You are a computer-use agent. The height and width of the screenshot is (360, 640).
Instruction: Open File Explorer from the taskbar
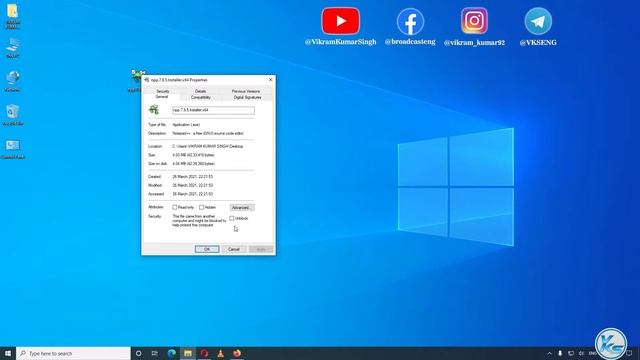coord(188,353)
